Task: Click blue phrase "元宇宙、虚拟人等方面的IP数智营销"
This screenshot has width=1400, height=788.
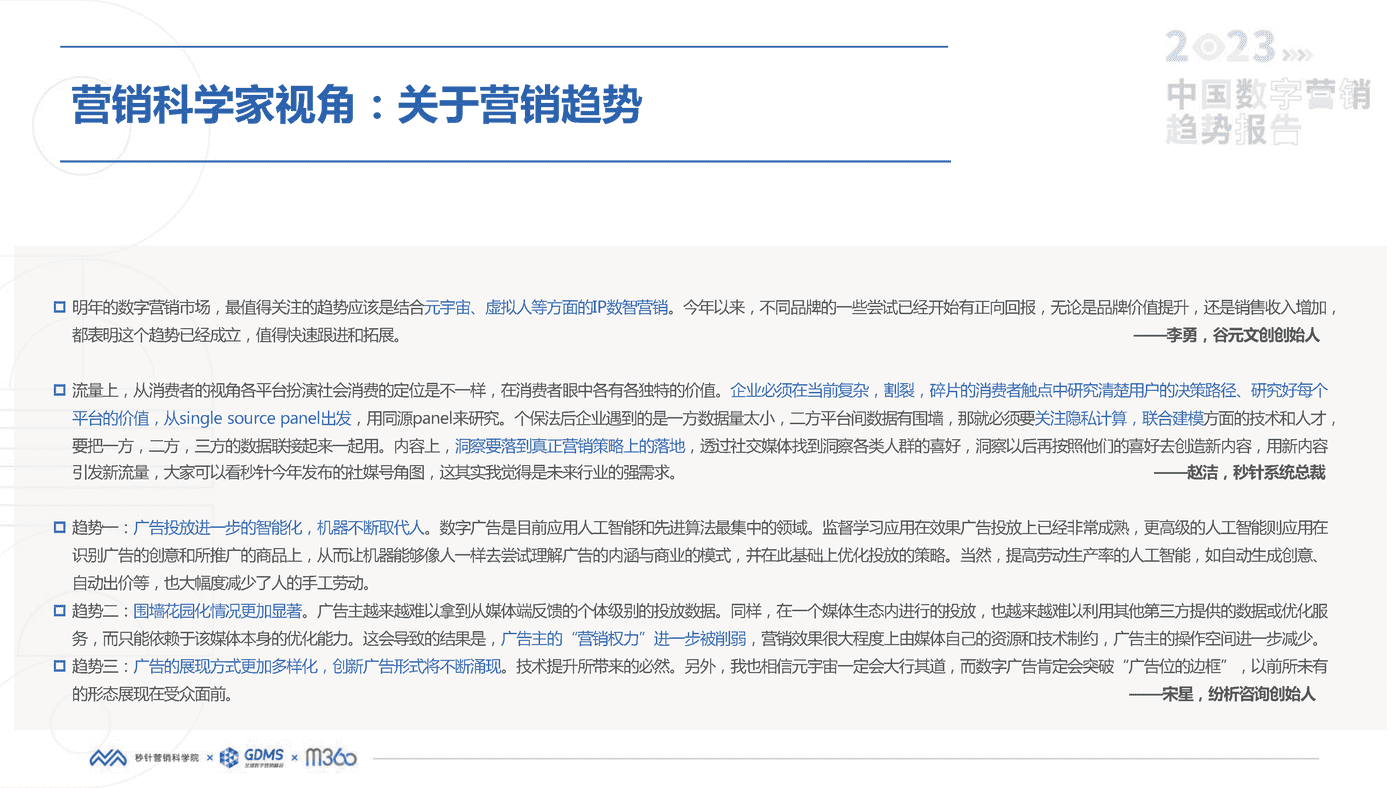Action: (x=547, y=307)
